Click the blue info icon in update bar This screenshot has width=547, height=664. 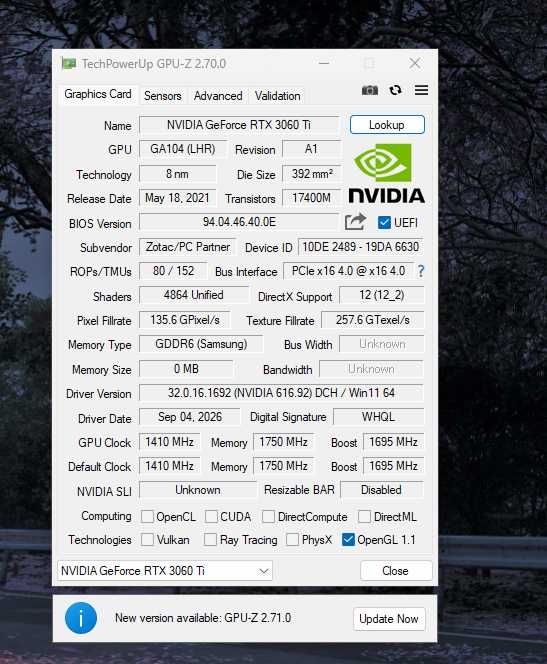click(80, 618)
